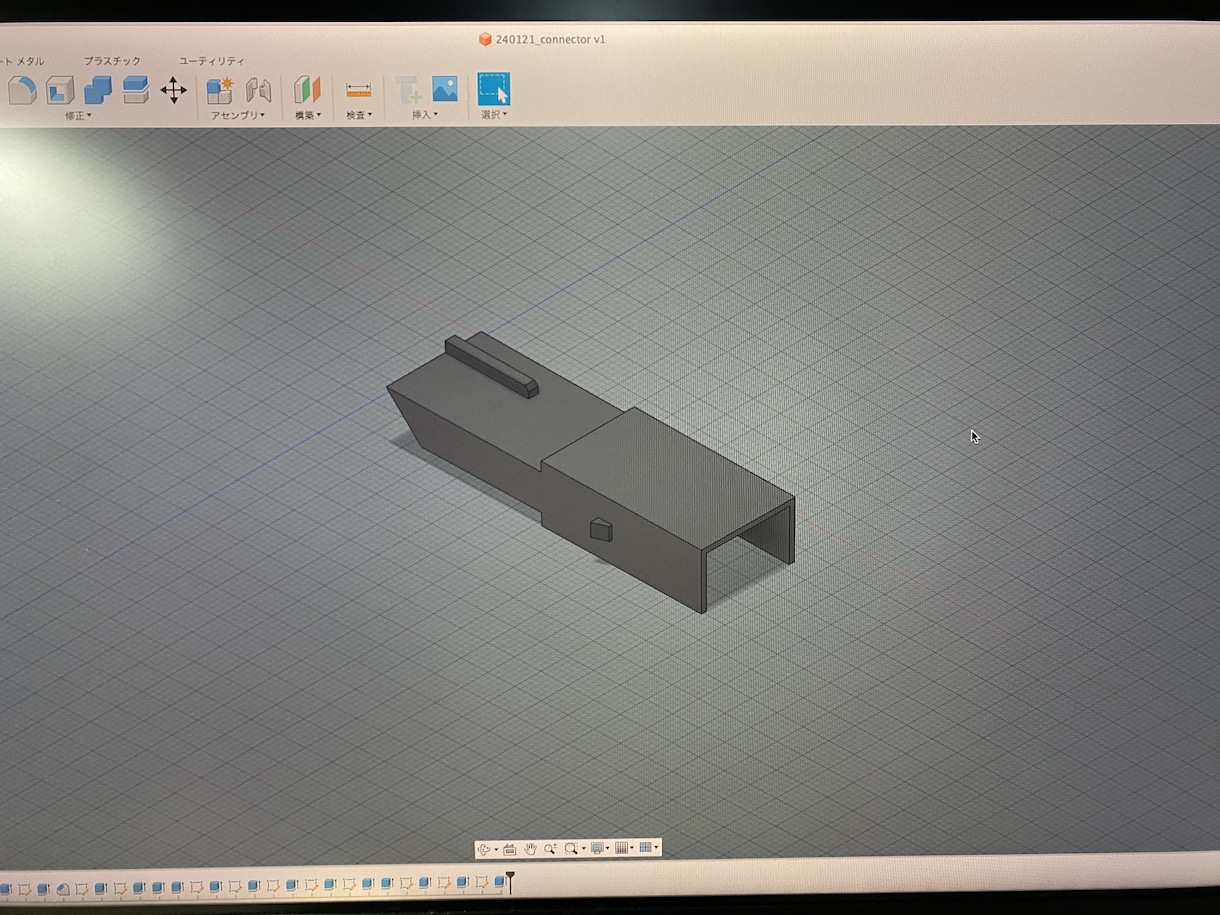Expand the Orbit type dropdown arrow
The image size is (1220, 915).
[x=496, y=849]
